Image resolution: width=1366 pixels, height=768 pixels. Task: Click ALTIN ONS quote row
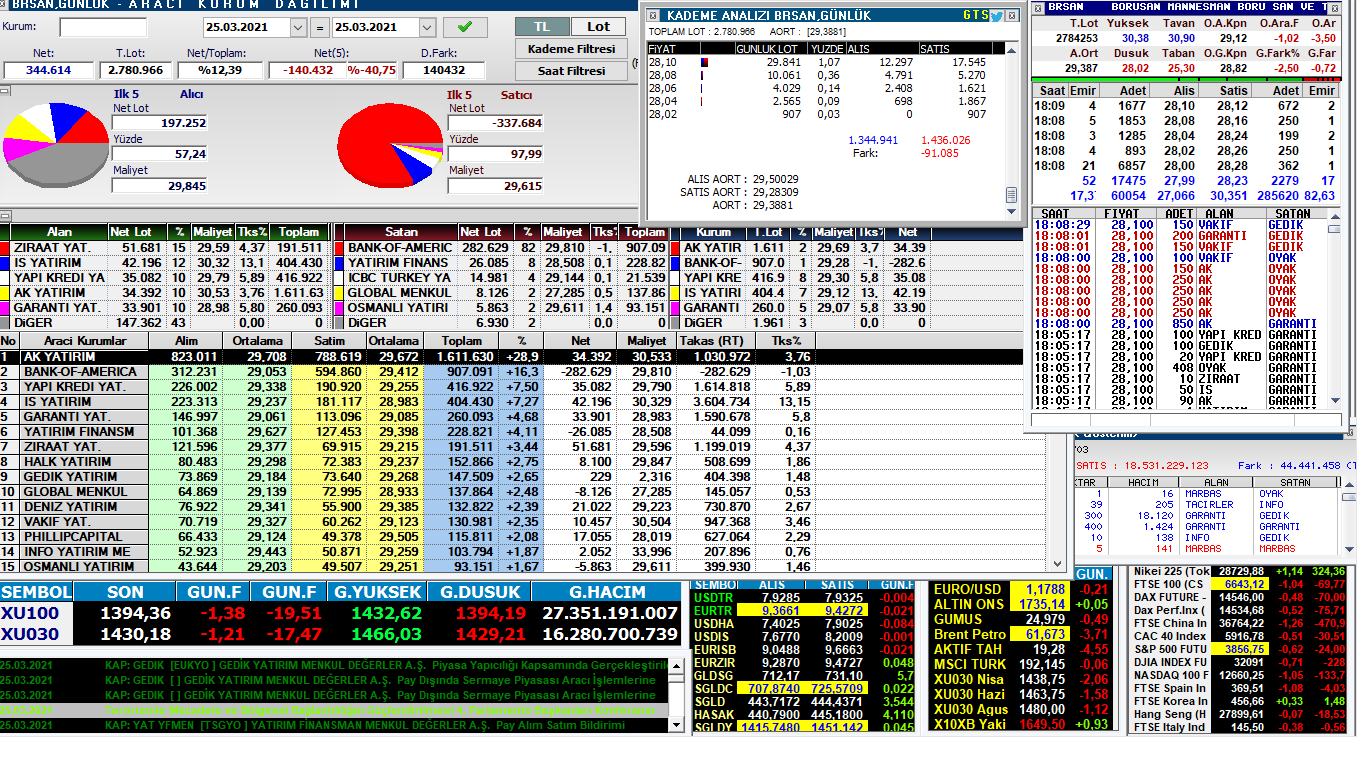click(1020, 605)
